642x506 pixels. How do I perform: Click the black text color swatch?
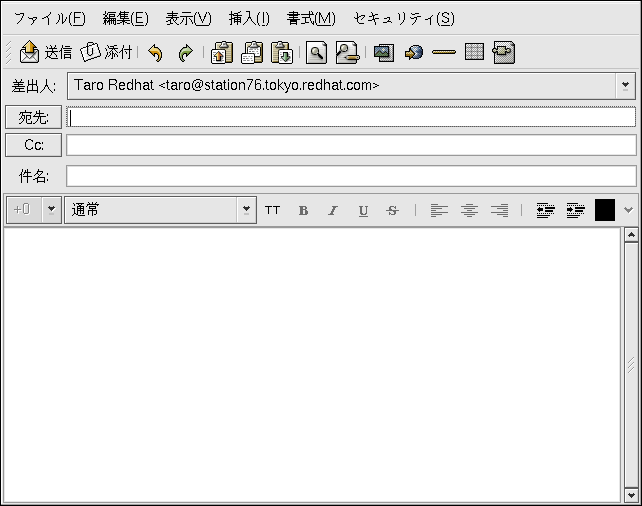605,210
